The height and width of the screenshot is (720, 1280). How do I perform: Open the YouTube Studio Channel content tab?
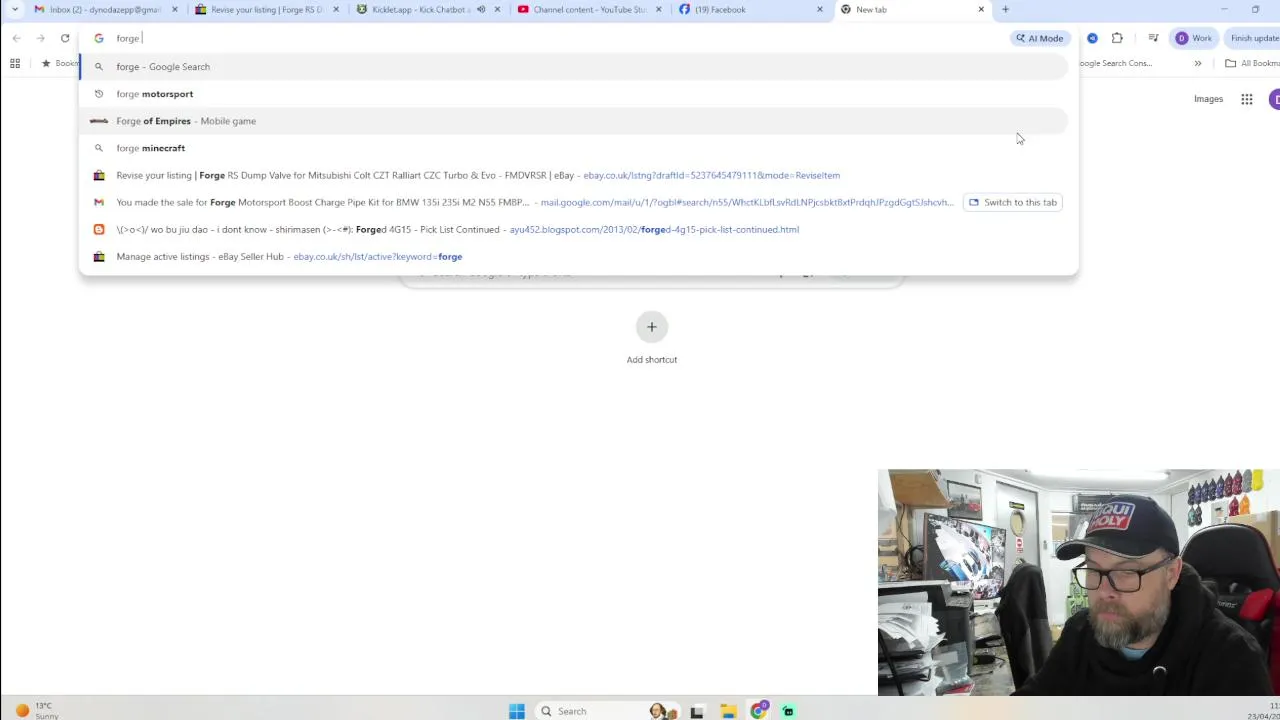[589, 10]
